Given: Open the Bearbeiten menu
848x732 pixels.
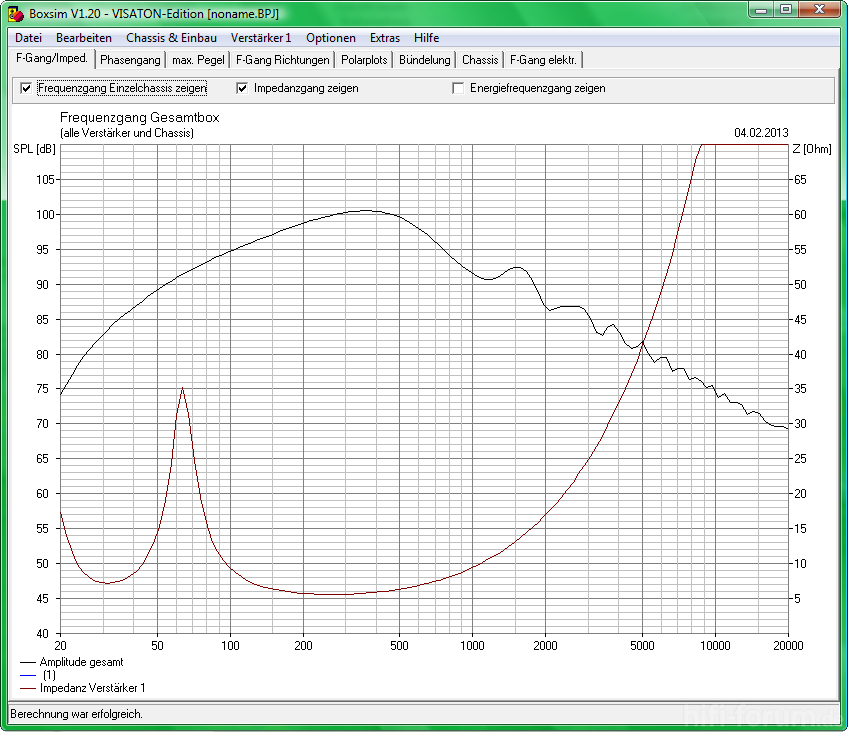Looking at the screenshot, I should 84,38.
